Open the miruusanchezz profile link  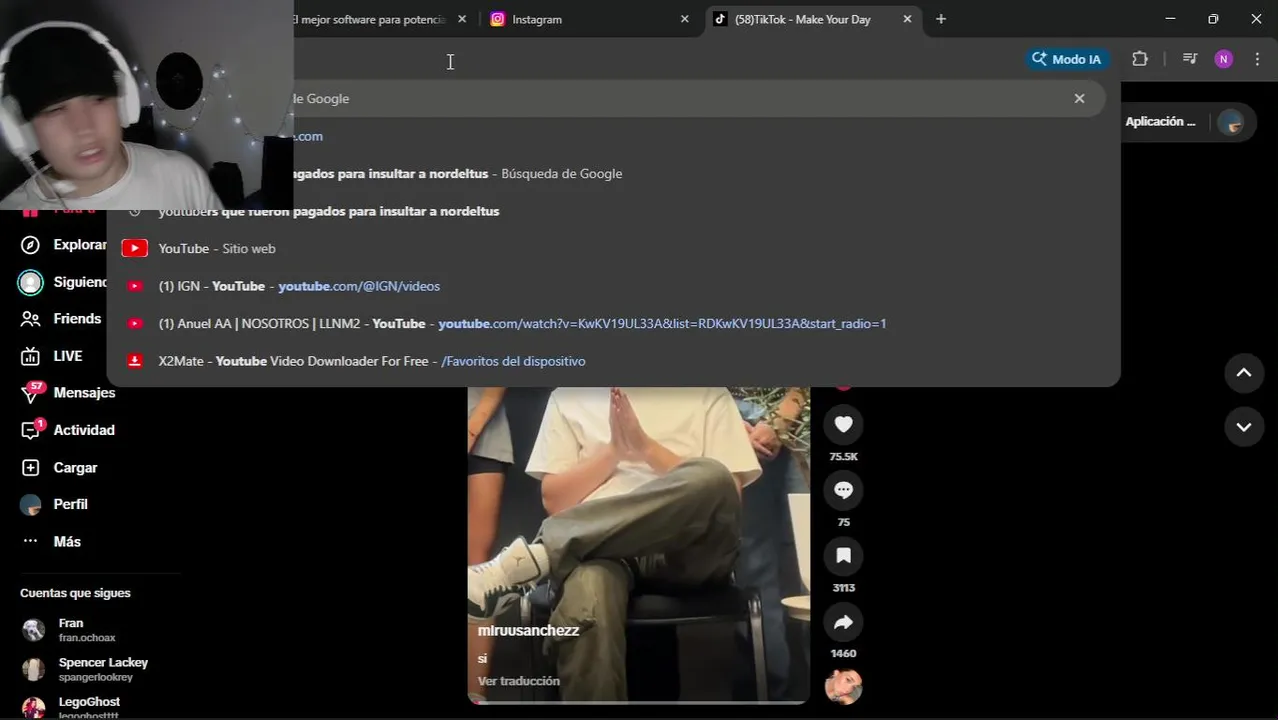point(528,631)
